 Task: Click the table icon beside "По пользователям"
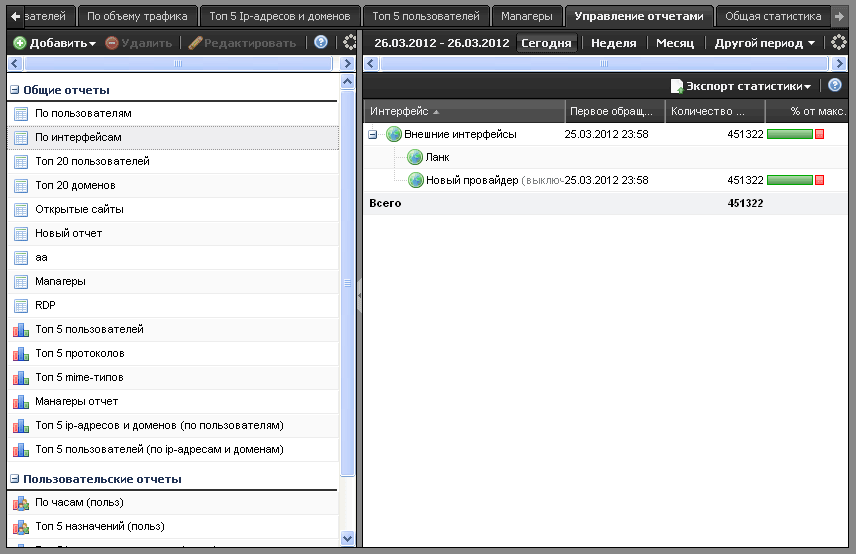pos(20,114)
